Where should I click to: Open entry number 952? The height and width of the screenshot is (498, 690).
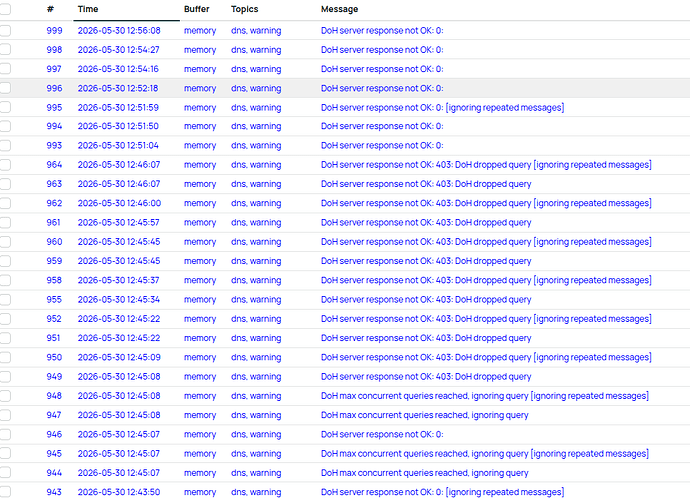click(x=54, y=319)
